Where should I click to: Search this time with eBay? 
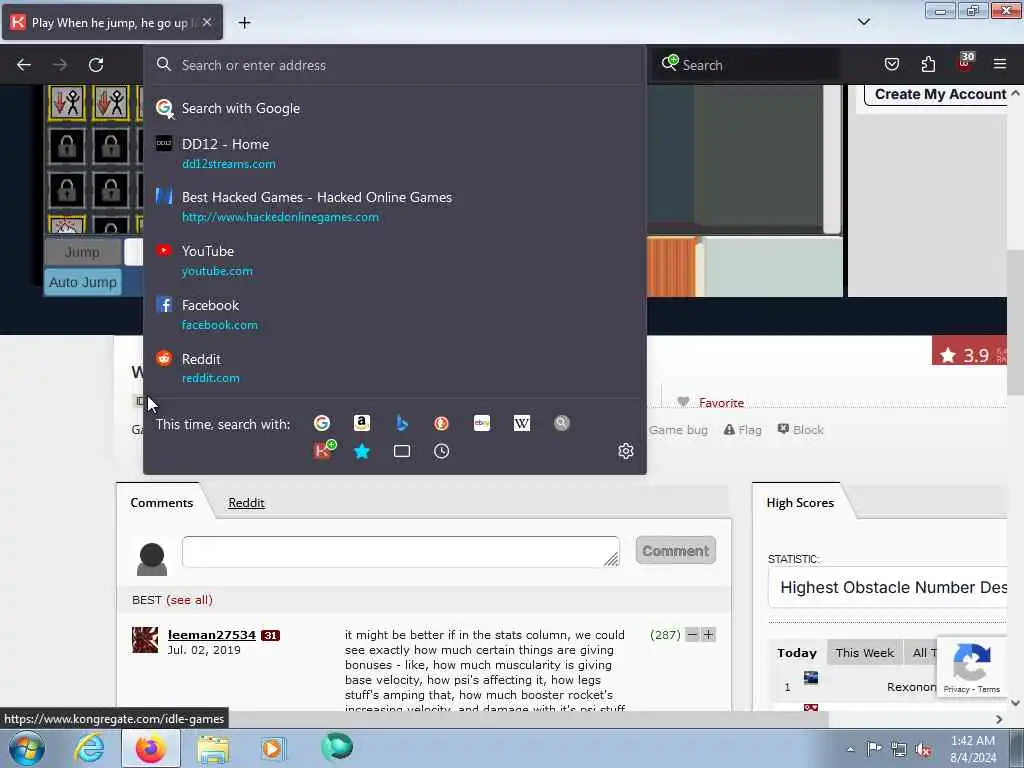(482, 423)
